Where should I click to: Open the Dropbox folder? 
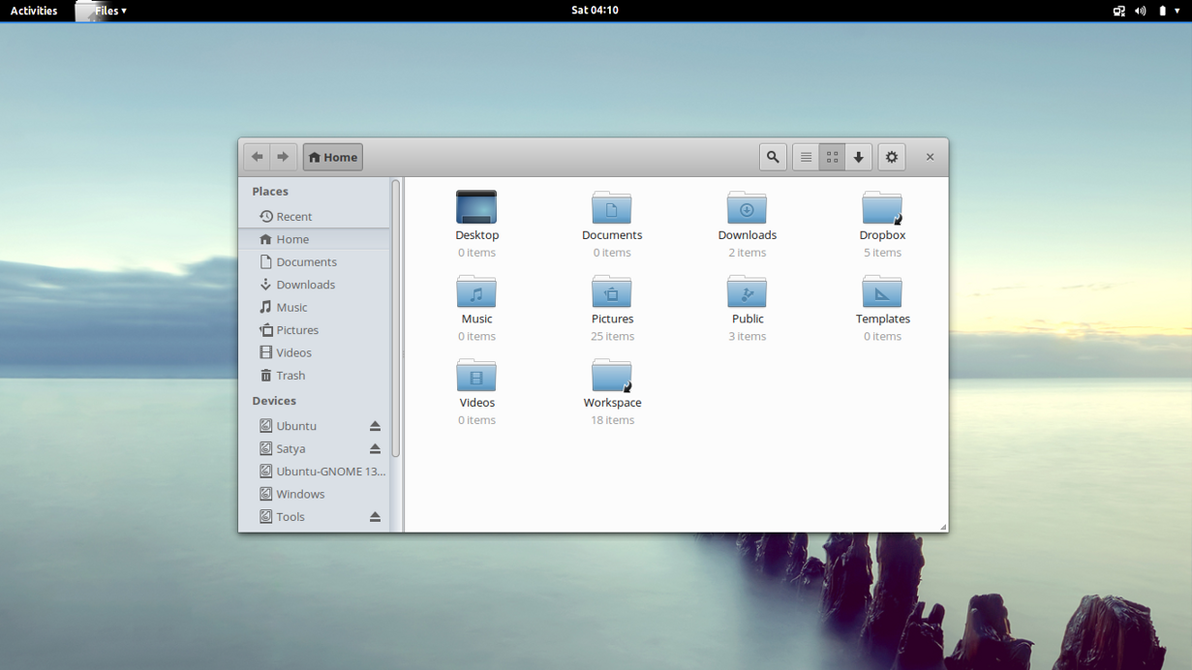[882, 209]
